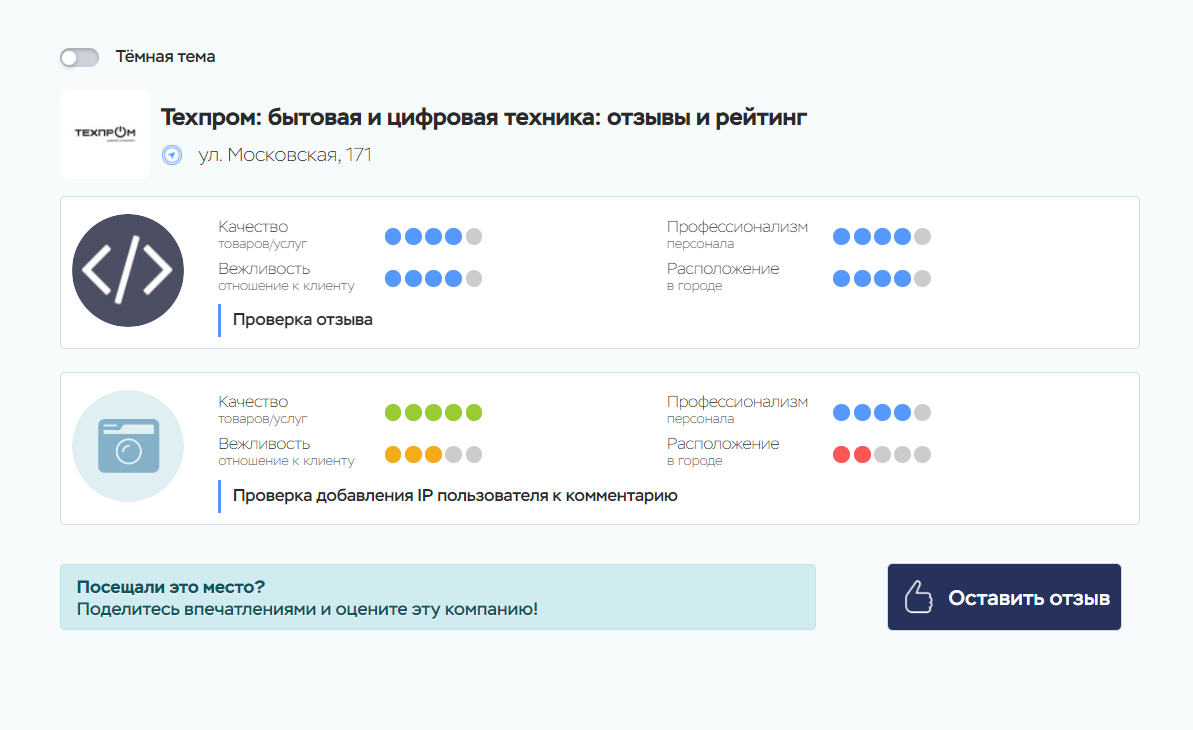
Task: Click the Техпром company logo
Action: (105, 134)
